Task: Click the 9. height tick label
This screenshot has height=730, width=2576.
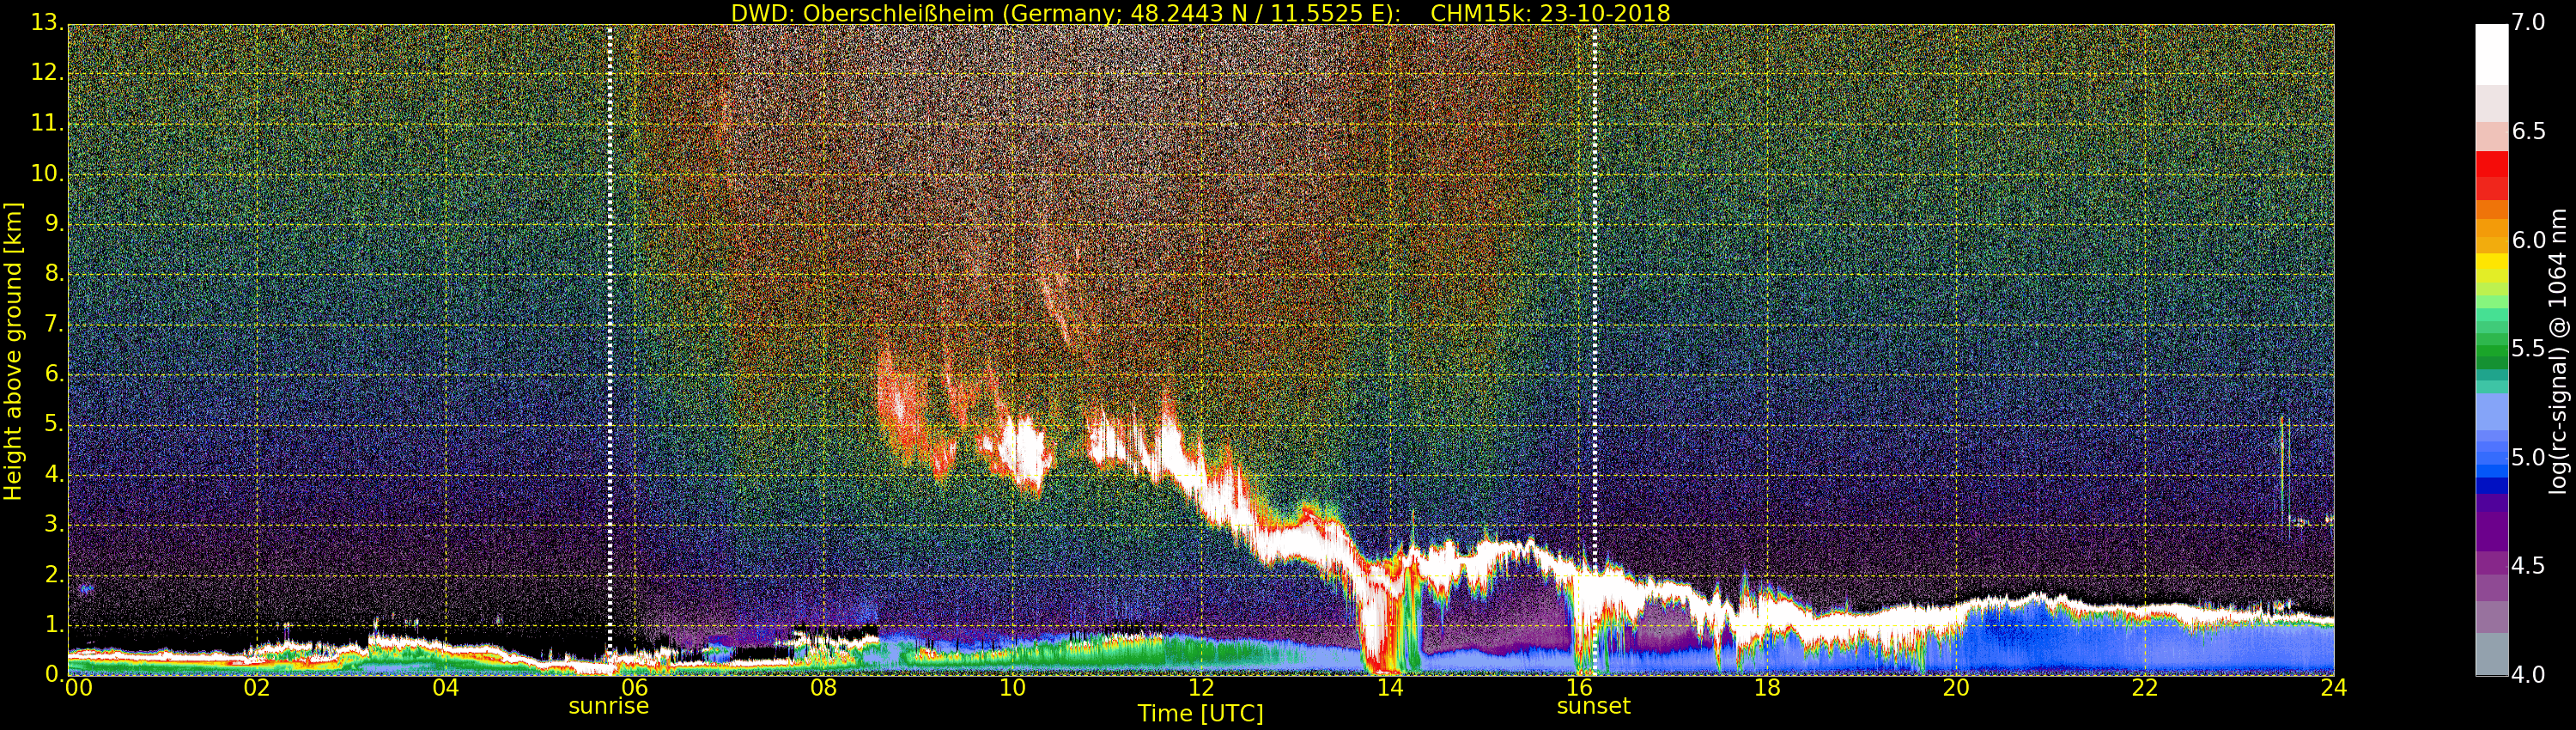Action: click(54, 224)
